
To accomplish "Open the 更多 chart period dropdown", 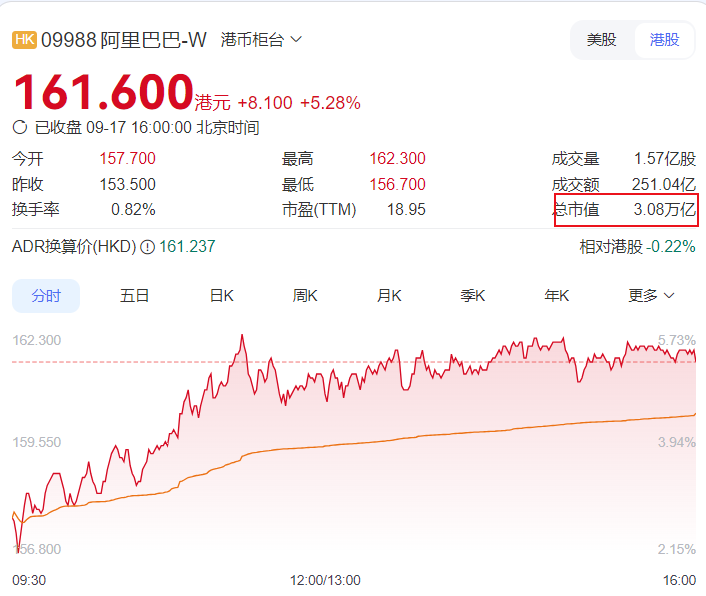I will [x=651, y=296].
